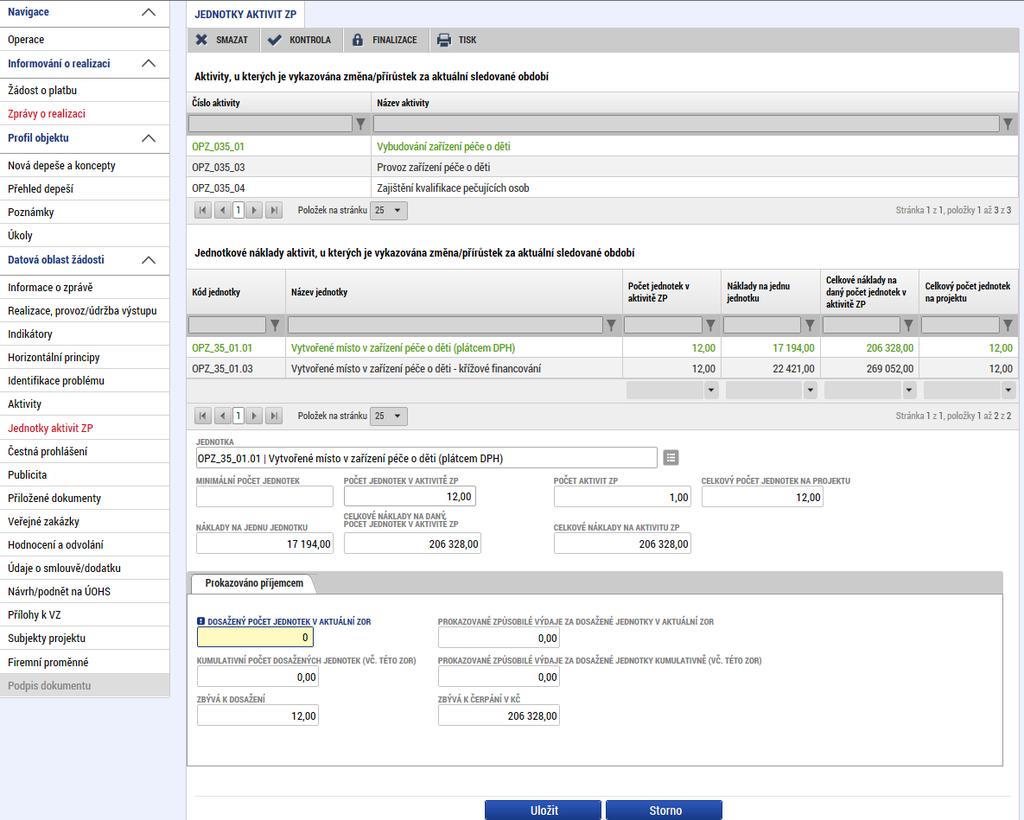The image size is (1024, 820).
Task: Open Horizontální principy menu item
Action: pos(84,357)
